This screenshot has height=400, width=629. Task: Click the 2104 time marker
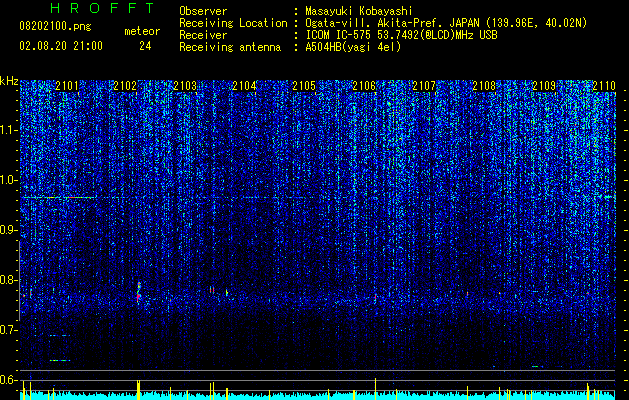pyautogui.click(x=245, y=86)
